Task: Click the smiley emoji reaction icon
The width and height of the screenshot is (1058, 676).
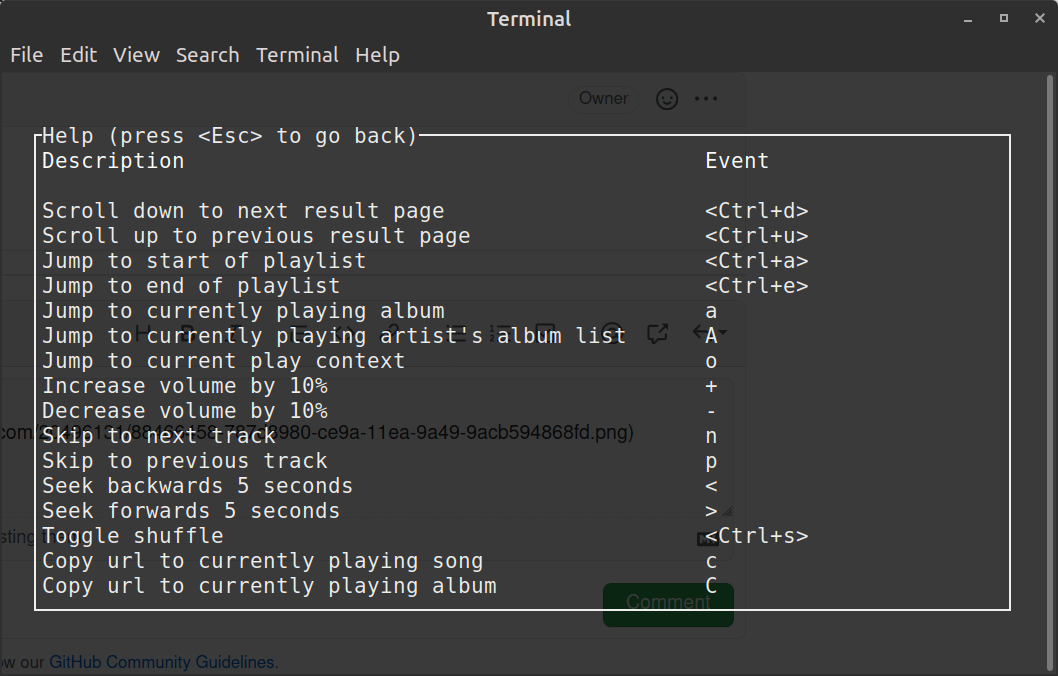Action: pos(666,99)
